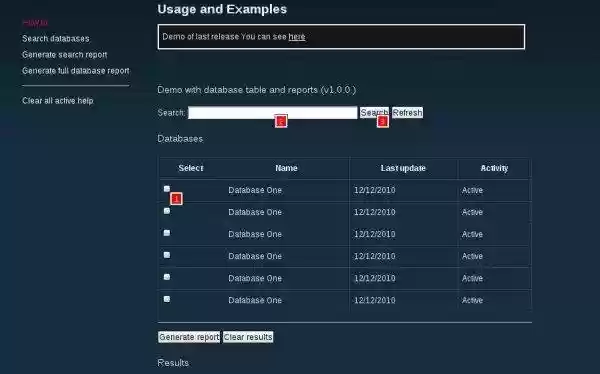Tick the checkbox in the first database row

coord(167,189)
